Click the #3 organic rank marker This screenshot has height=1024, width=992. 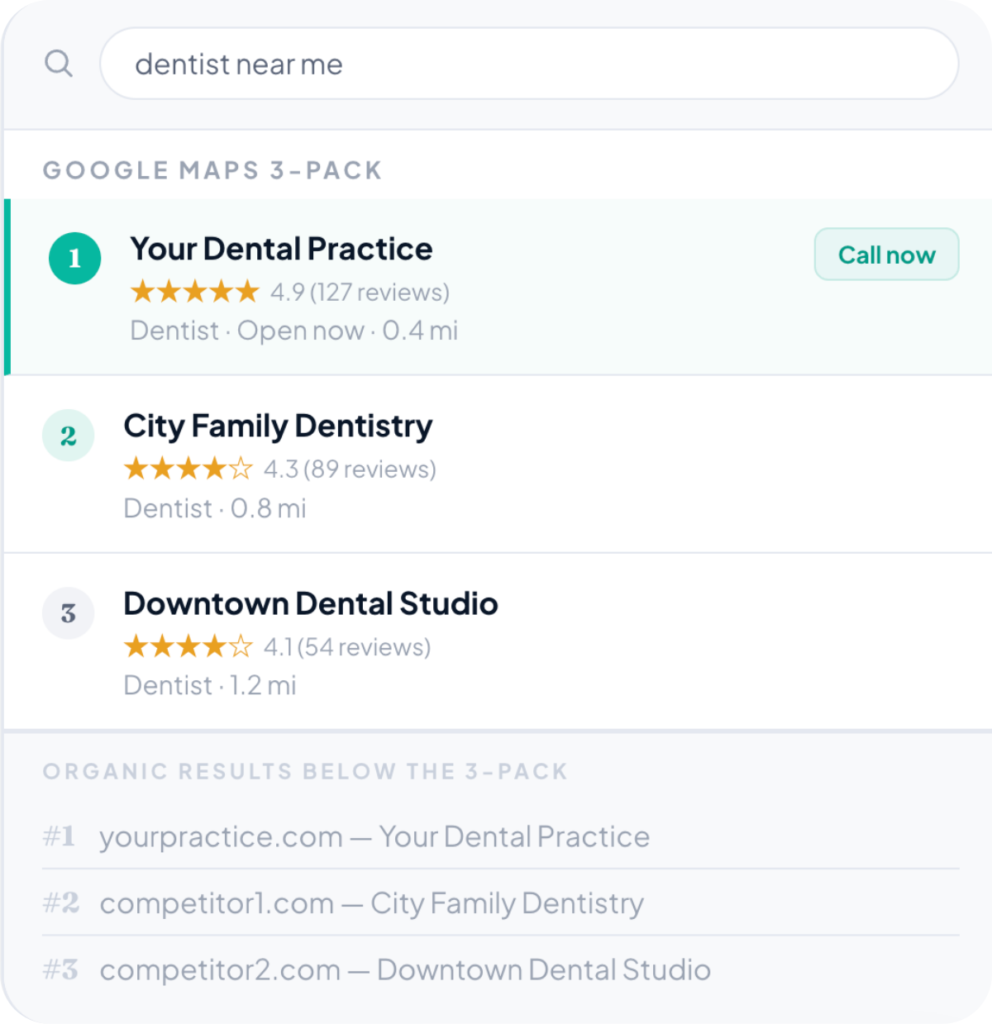coord(61,970)
